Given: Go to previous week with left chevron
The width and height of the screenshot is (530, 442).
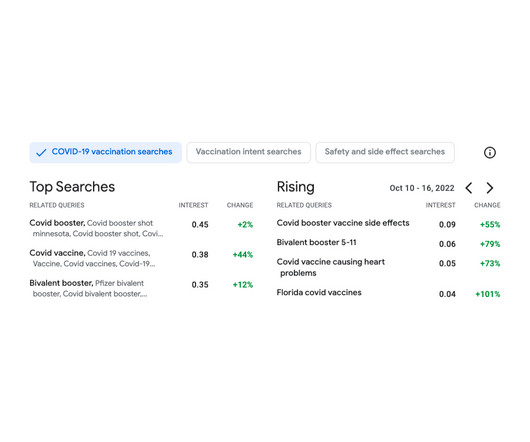Looking at the screenshot, I should (x=468, y=188).
